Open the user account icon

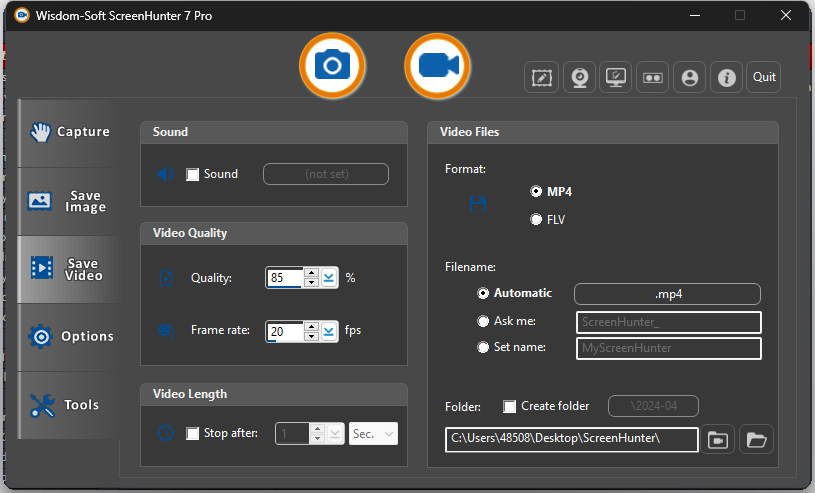tap(689, 77)
